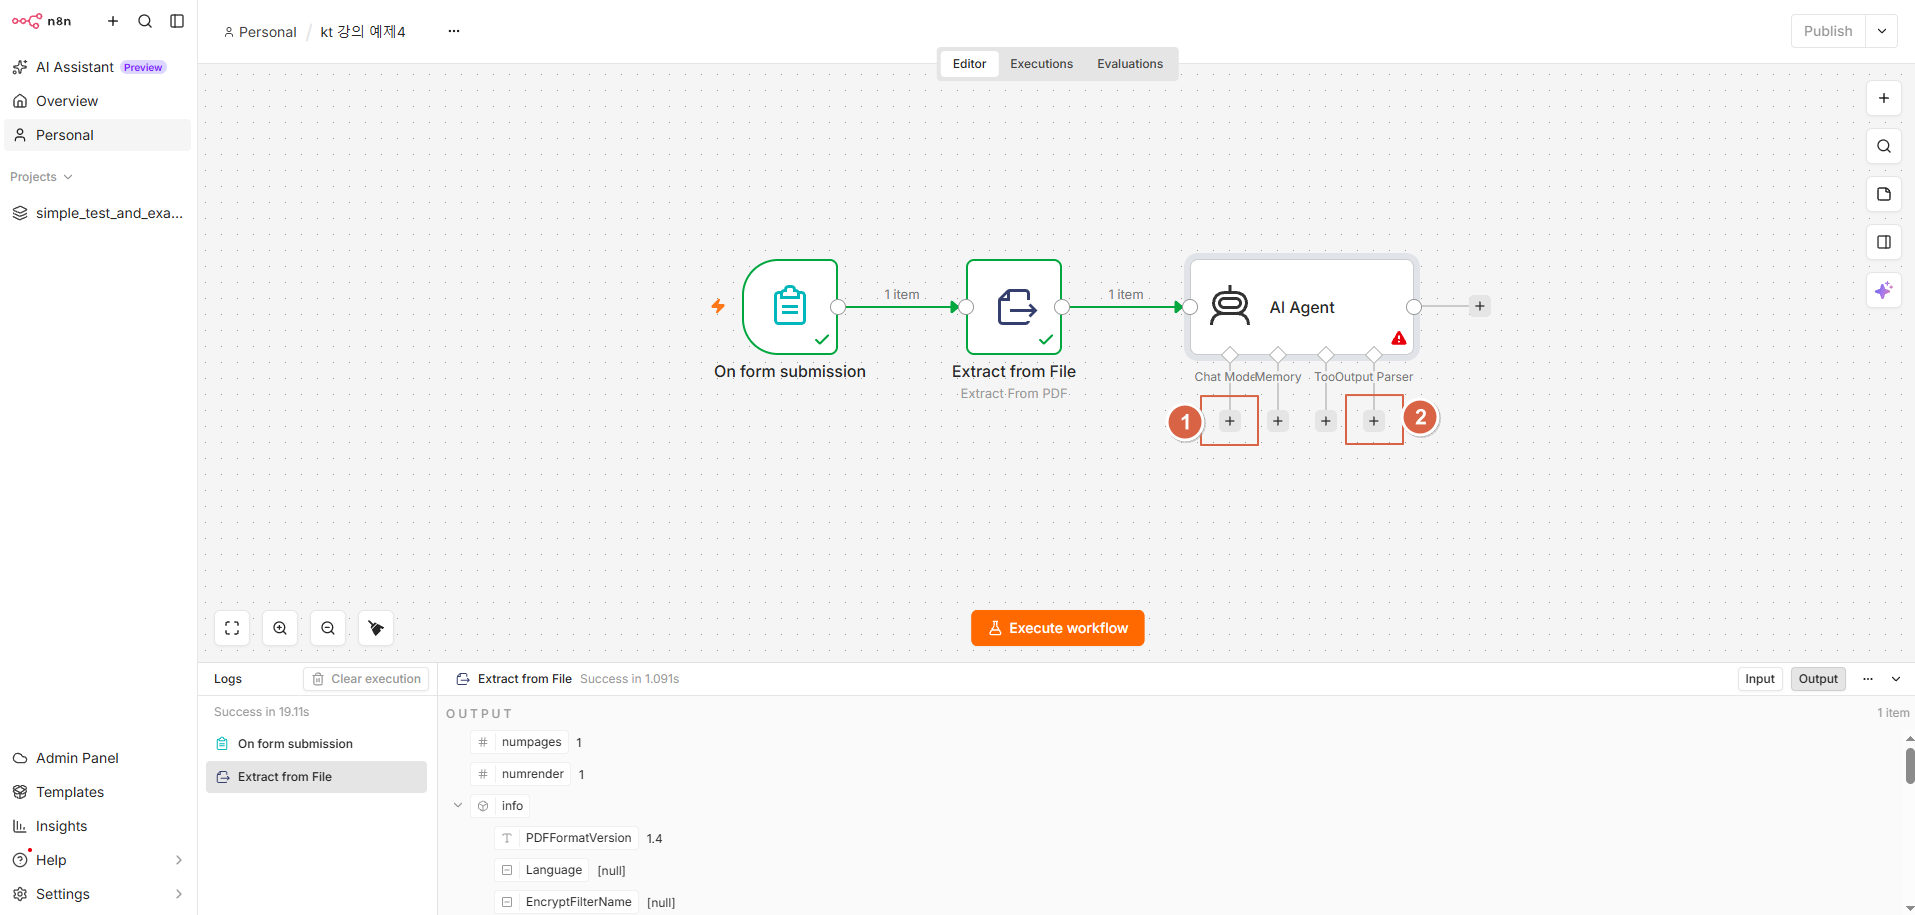Zoom out on the canvas
1915x915 pixels.
click(328, 628)
